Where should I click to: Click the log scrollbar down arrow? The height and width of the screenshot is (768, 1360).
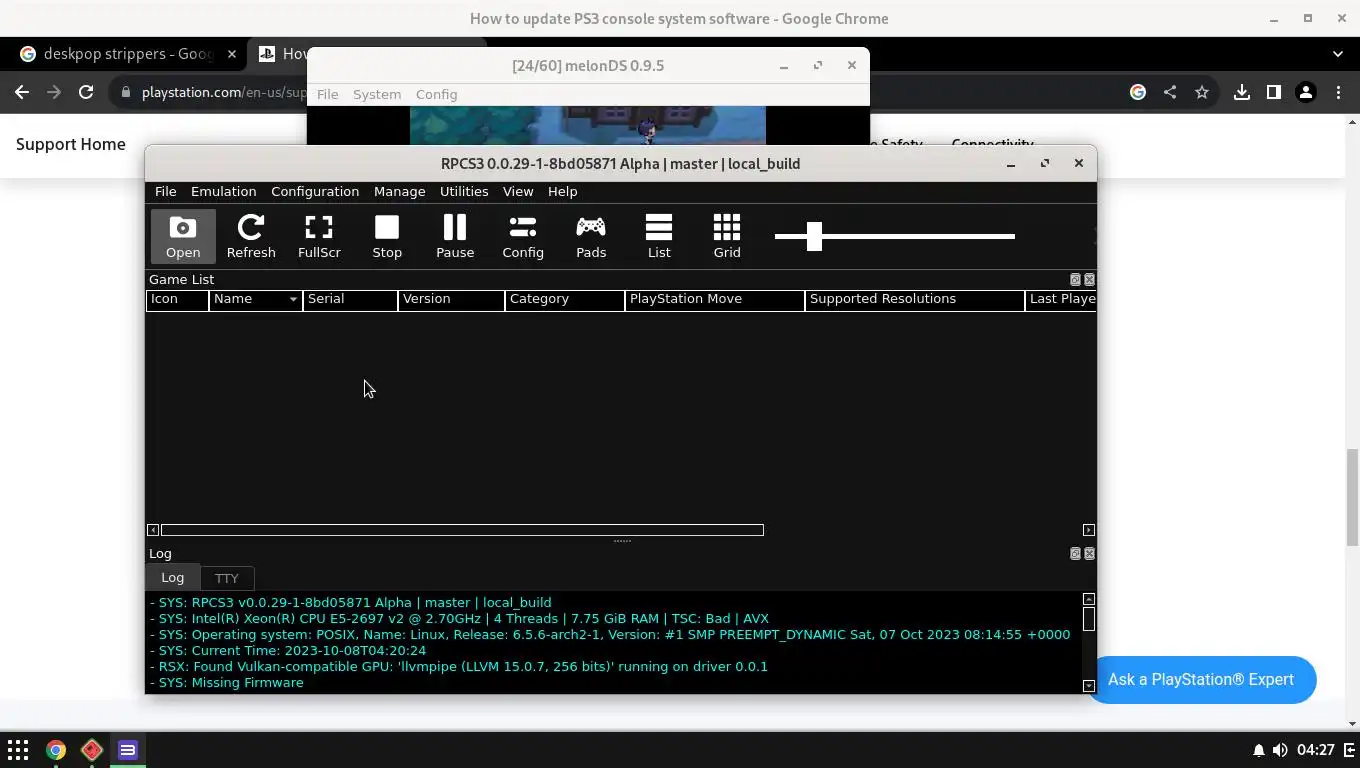click(1089, 686)
